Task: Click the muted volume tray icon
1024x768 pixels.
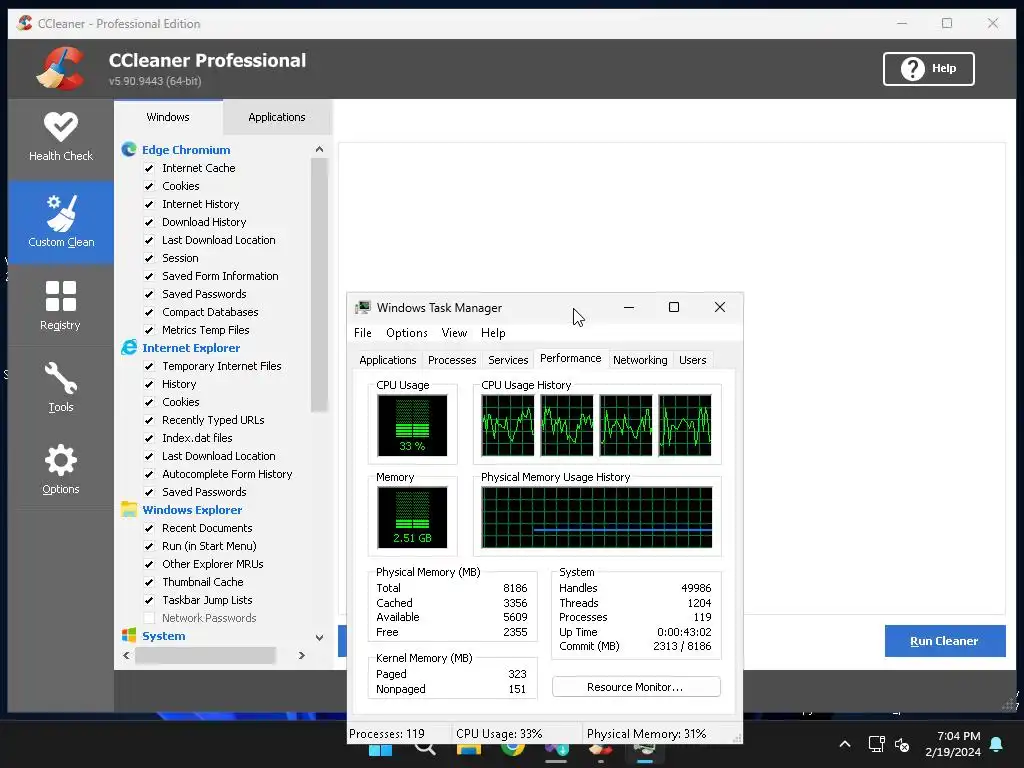Action: click(x=903, y=744)
